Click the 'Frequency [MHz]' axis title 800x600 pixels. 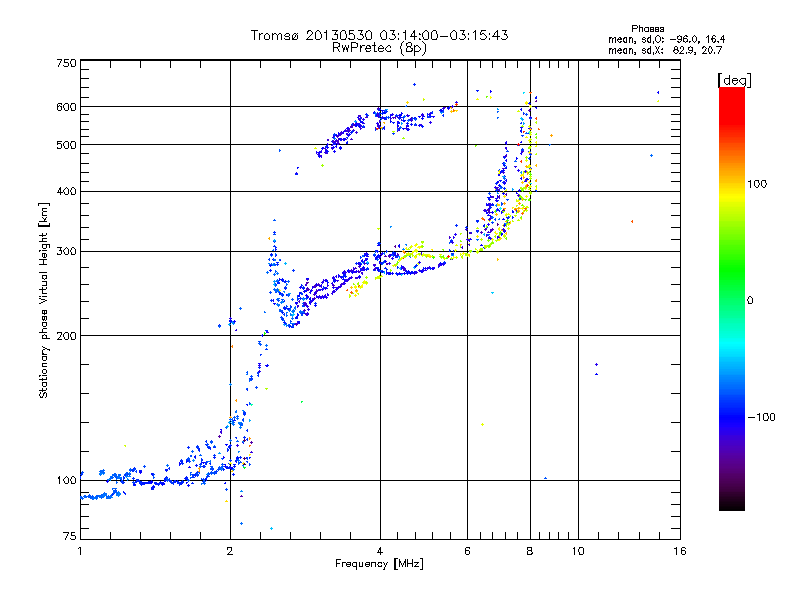379,564
